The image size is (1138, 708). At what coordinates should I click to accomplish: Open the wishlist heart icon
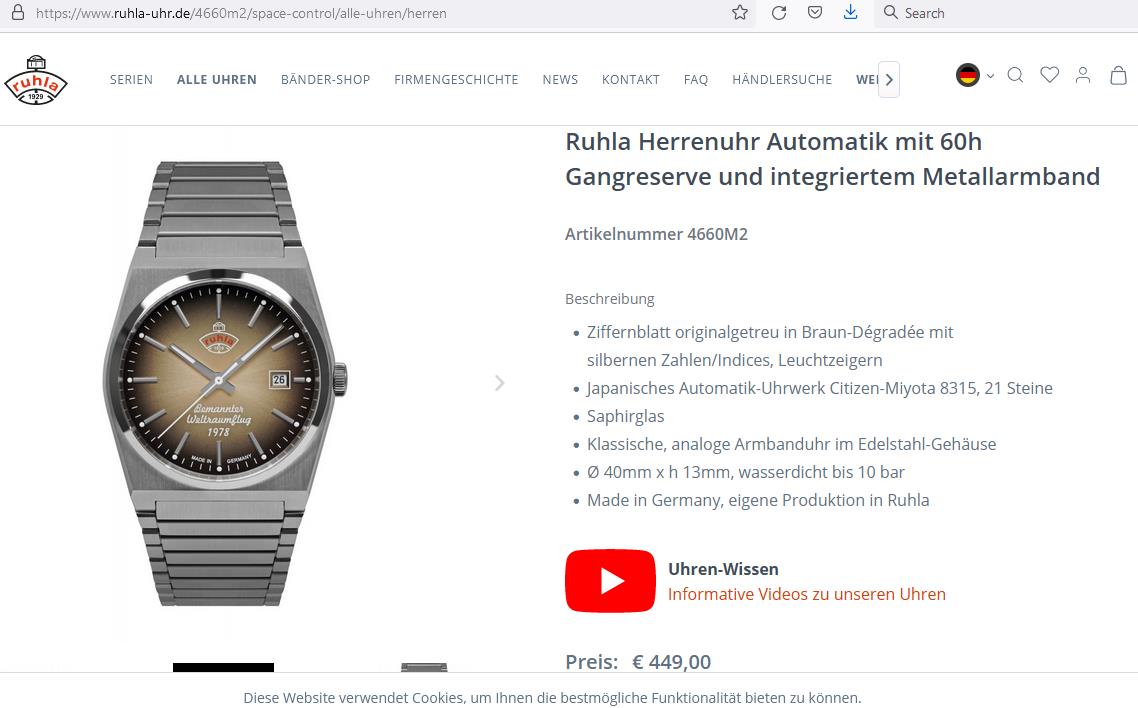point(1049,75)
